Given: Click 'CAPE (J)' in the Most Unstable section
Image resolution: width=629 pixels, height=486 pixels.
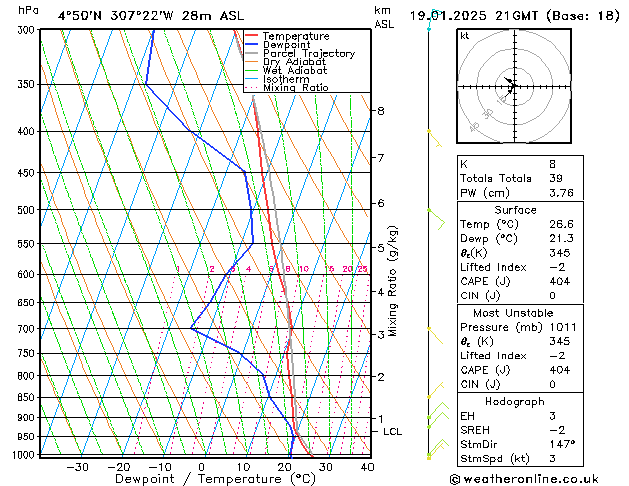Looking at the screenshot, I should pos(485,370).
